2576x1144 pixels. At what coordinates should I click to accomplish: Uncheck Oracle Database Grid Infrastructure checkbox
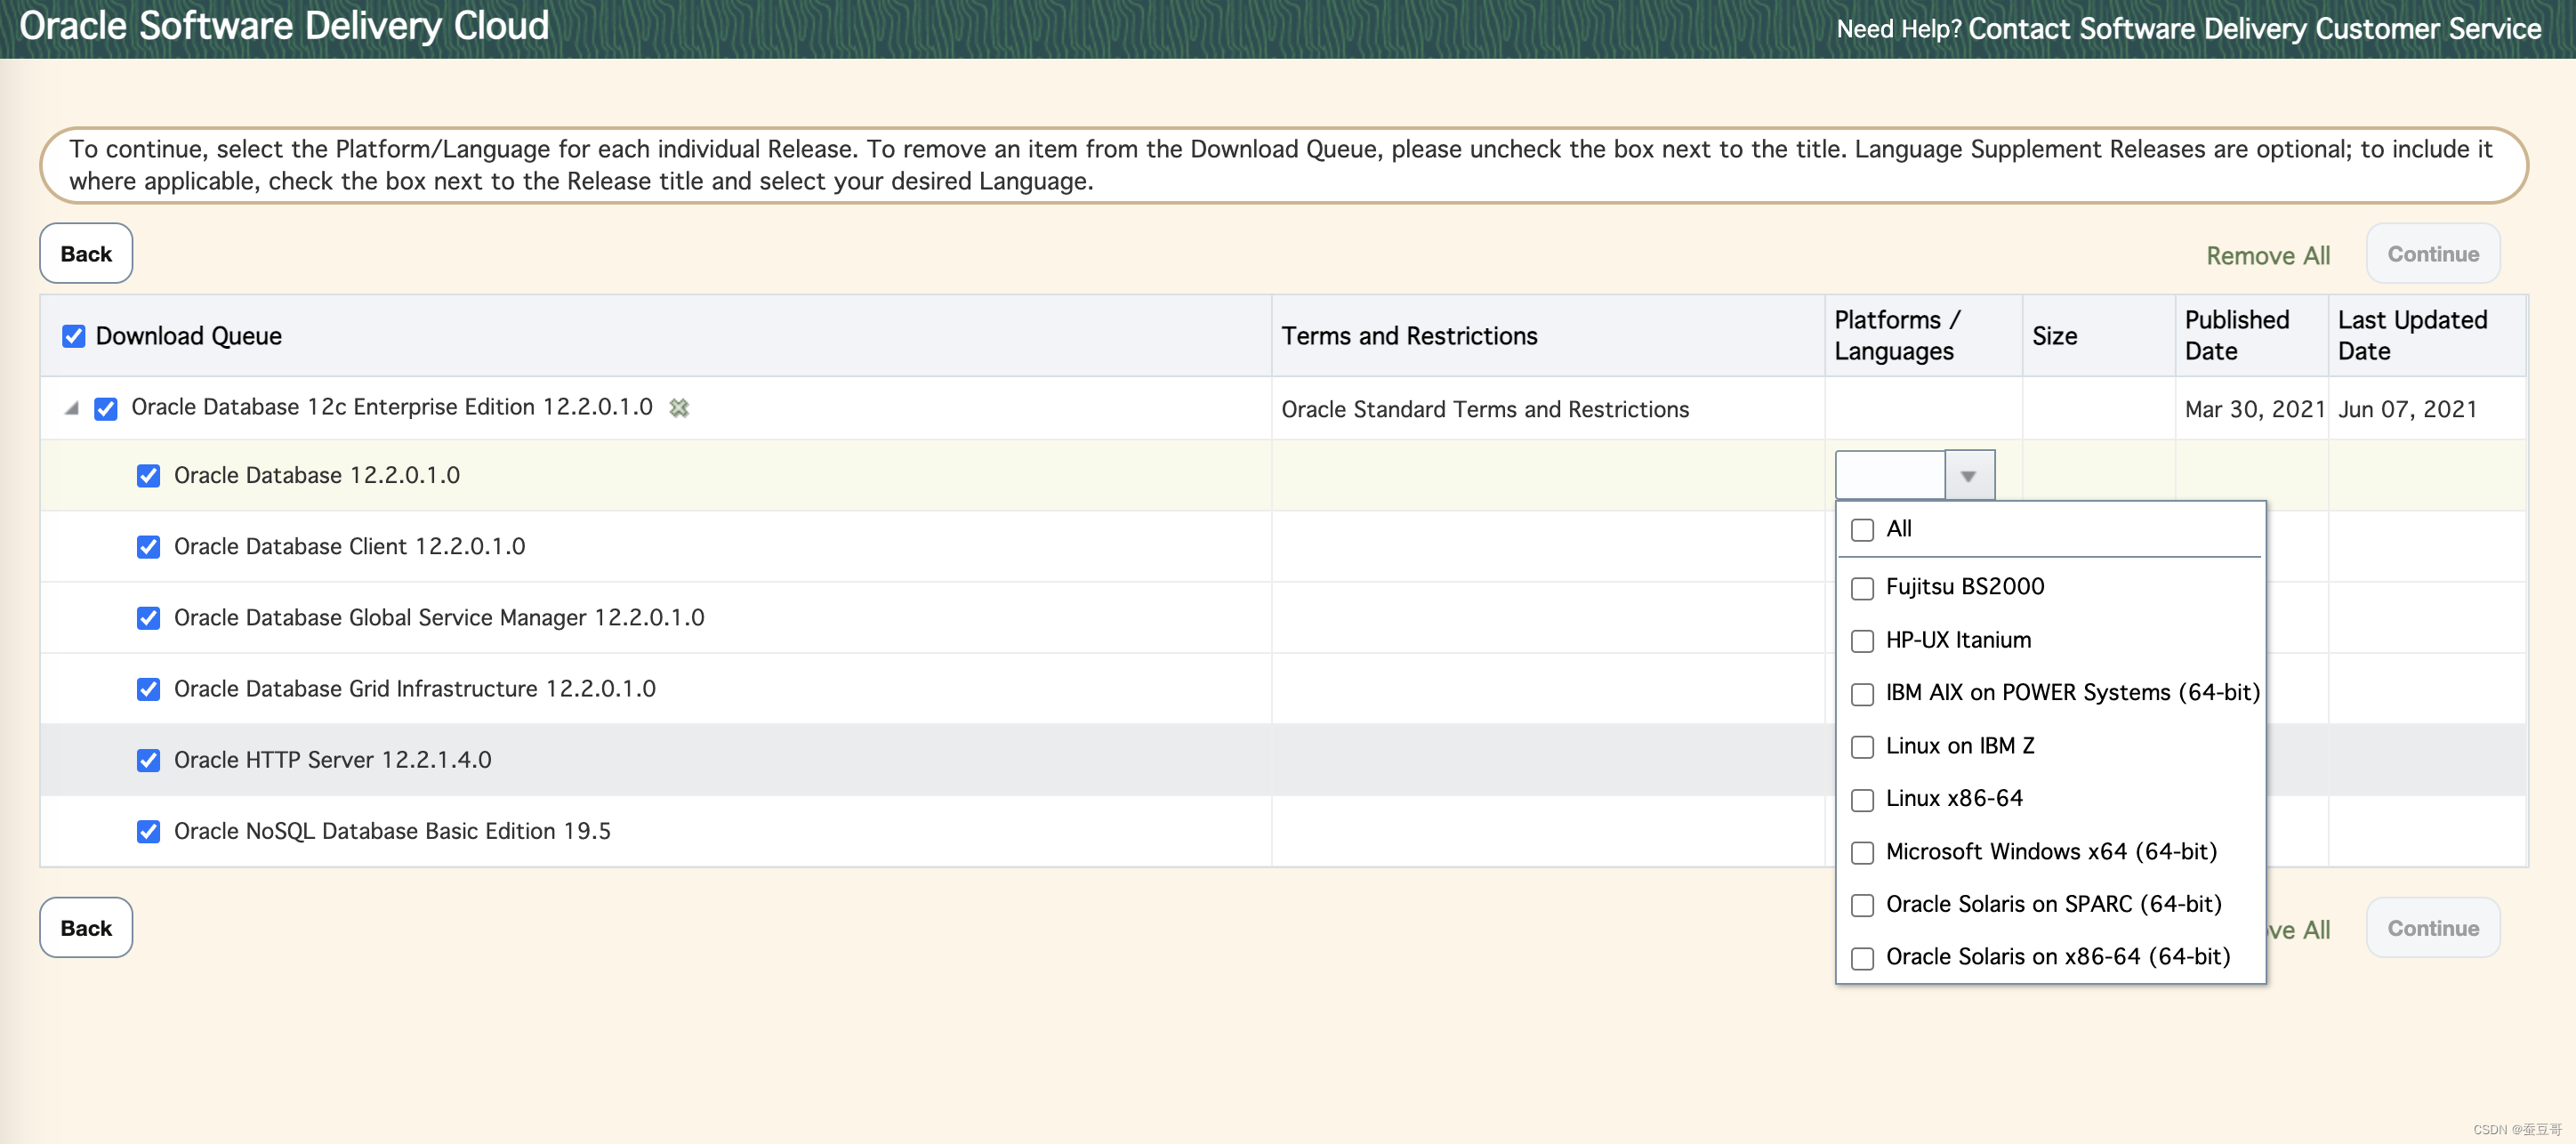[x=149, y=689]
